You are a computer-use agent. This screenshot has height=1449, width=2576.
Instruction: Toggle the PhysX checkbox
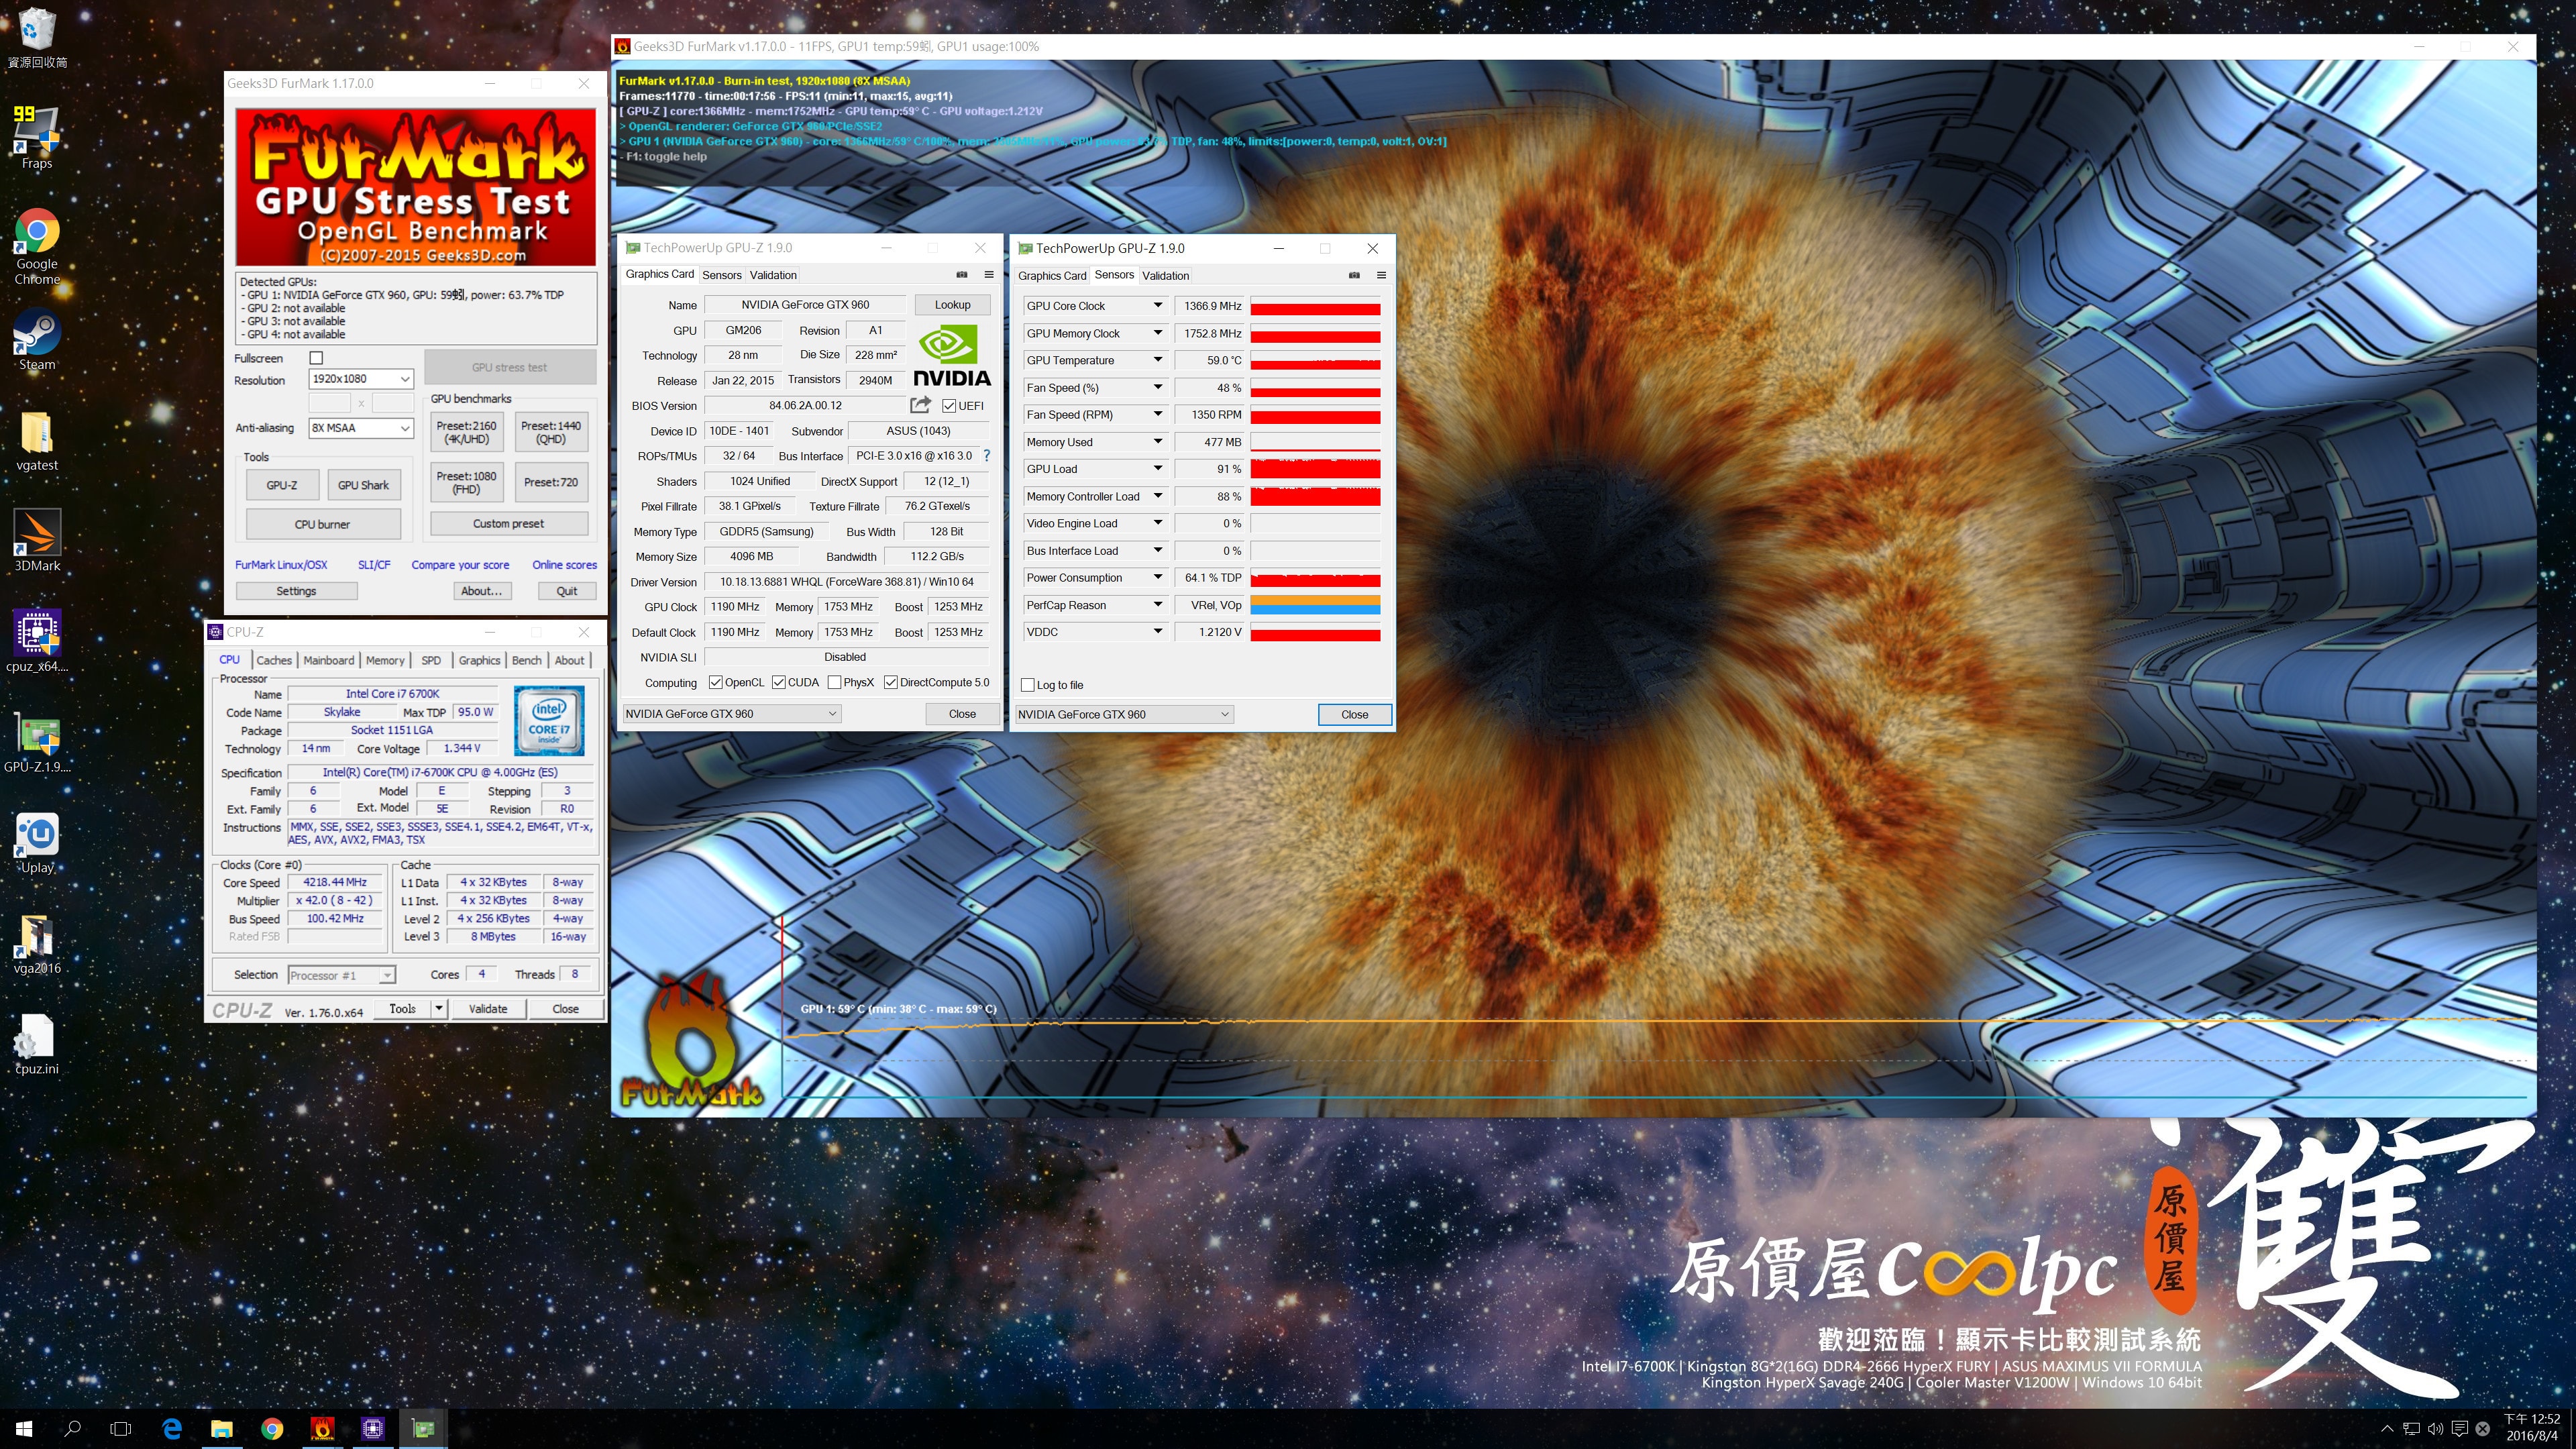(834, 683)
